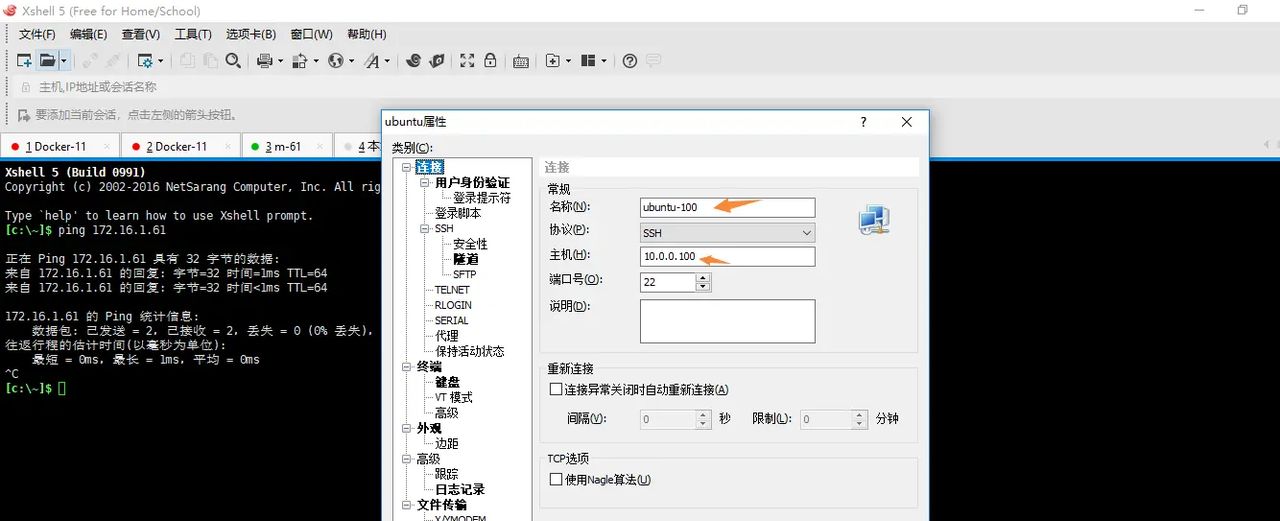Select 登录提示符 in category tree
The width and height of the screenshot is (1280, 521).
click(x=482, y=198)
